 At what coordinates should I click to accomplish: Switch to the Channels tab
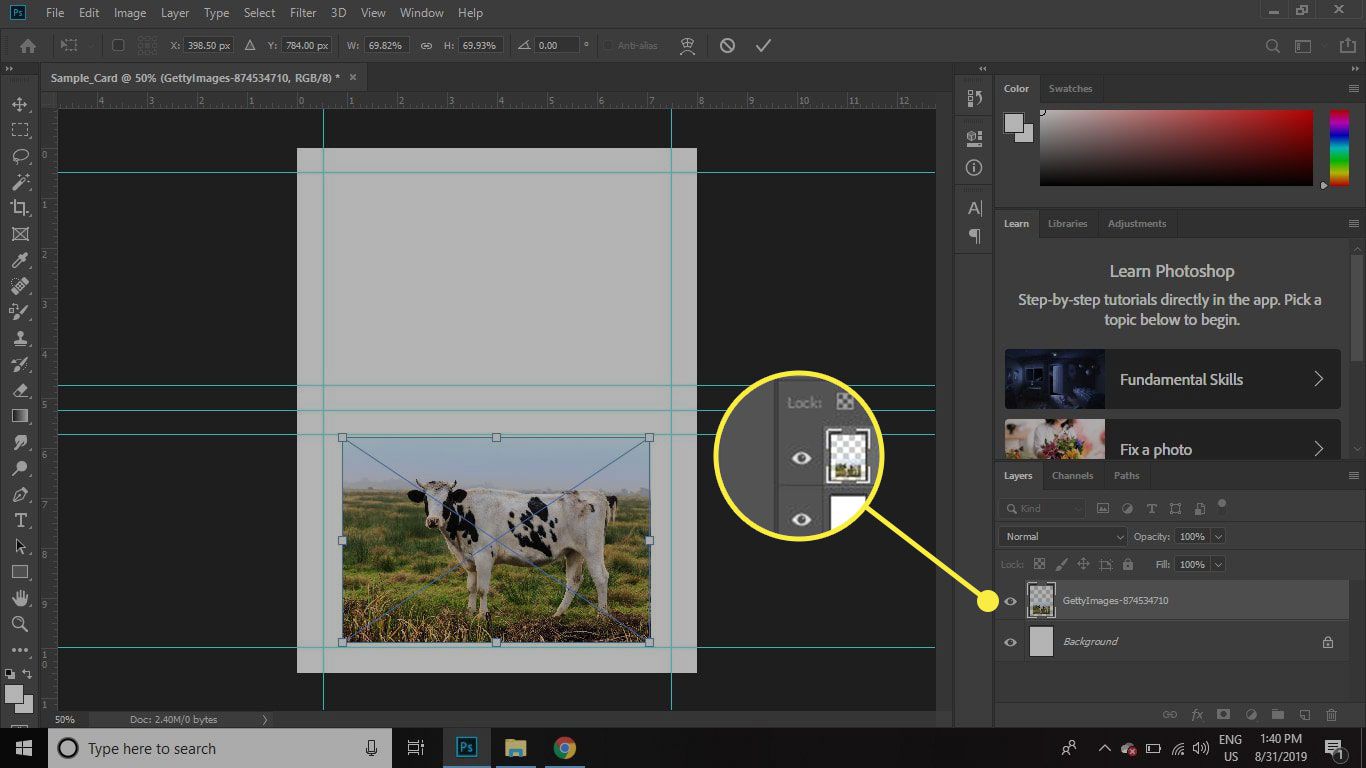tap(1072, 476)
